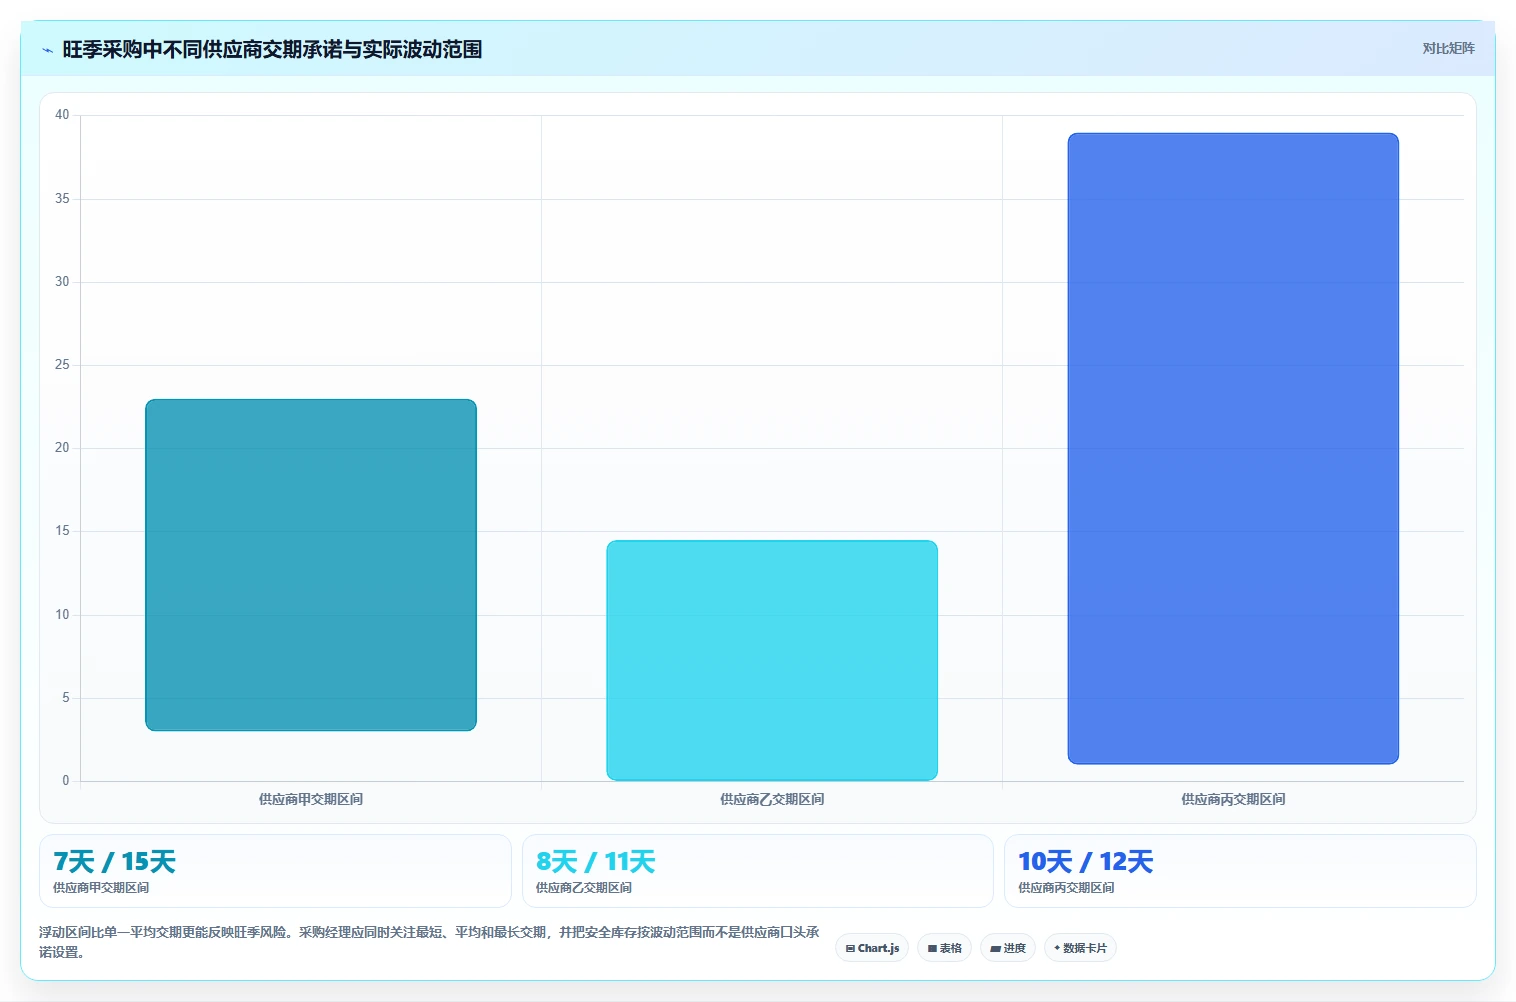Click the y-axis value 25
This screenshot has width=1516, height=1002.
[x=62, y=365]
